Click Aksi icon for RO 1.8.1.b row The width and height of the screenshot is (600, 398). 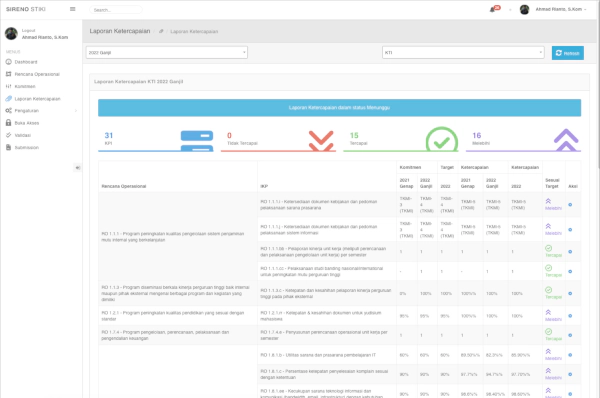[x=570, y=355]
